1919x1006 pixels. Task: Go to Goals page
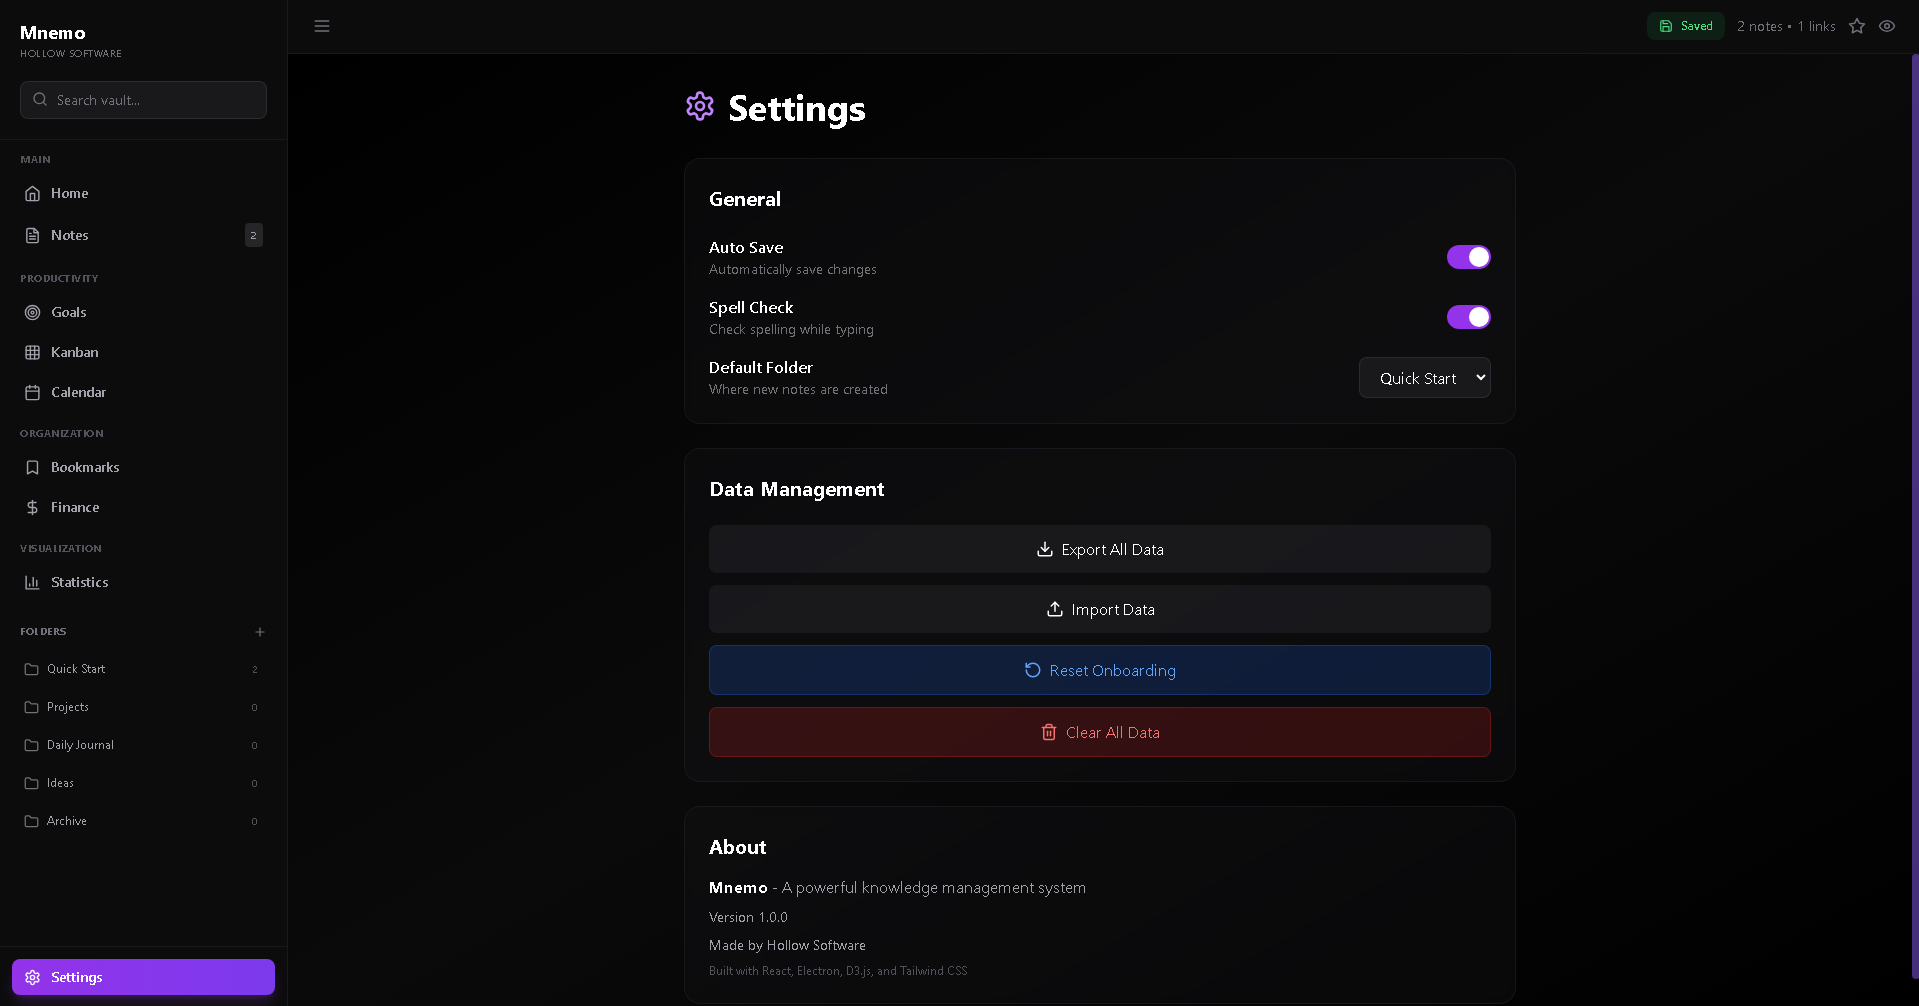(x=68, y=312)
